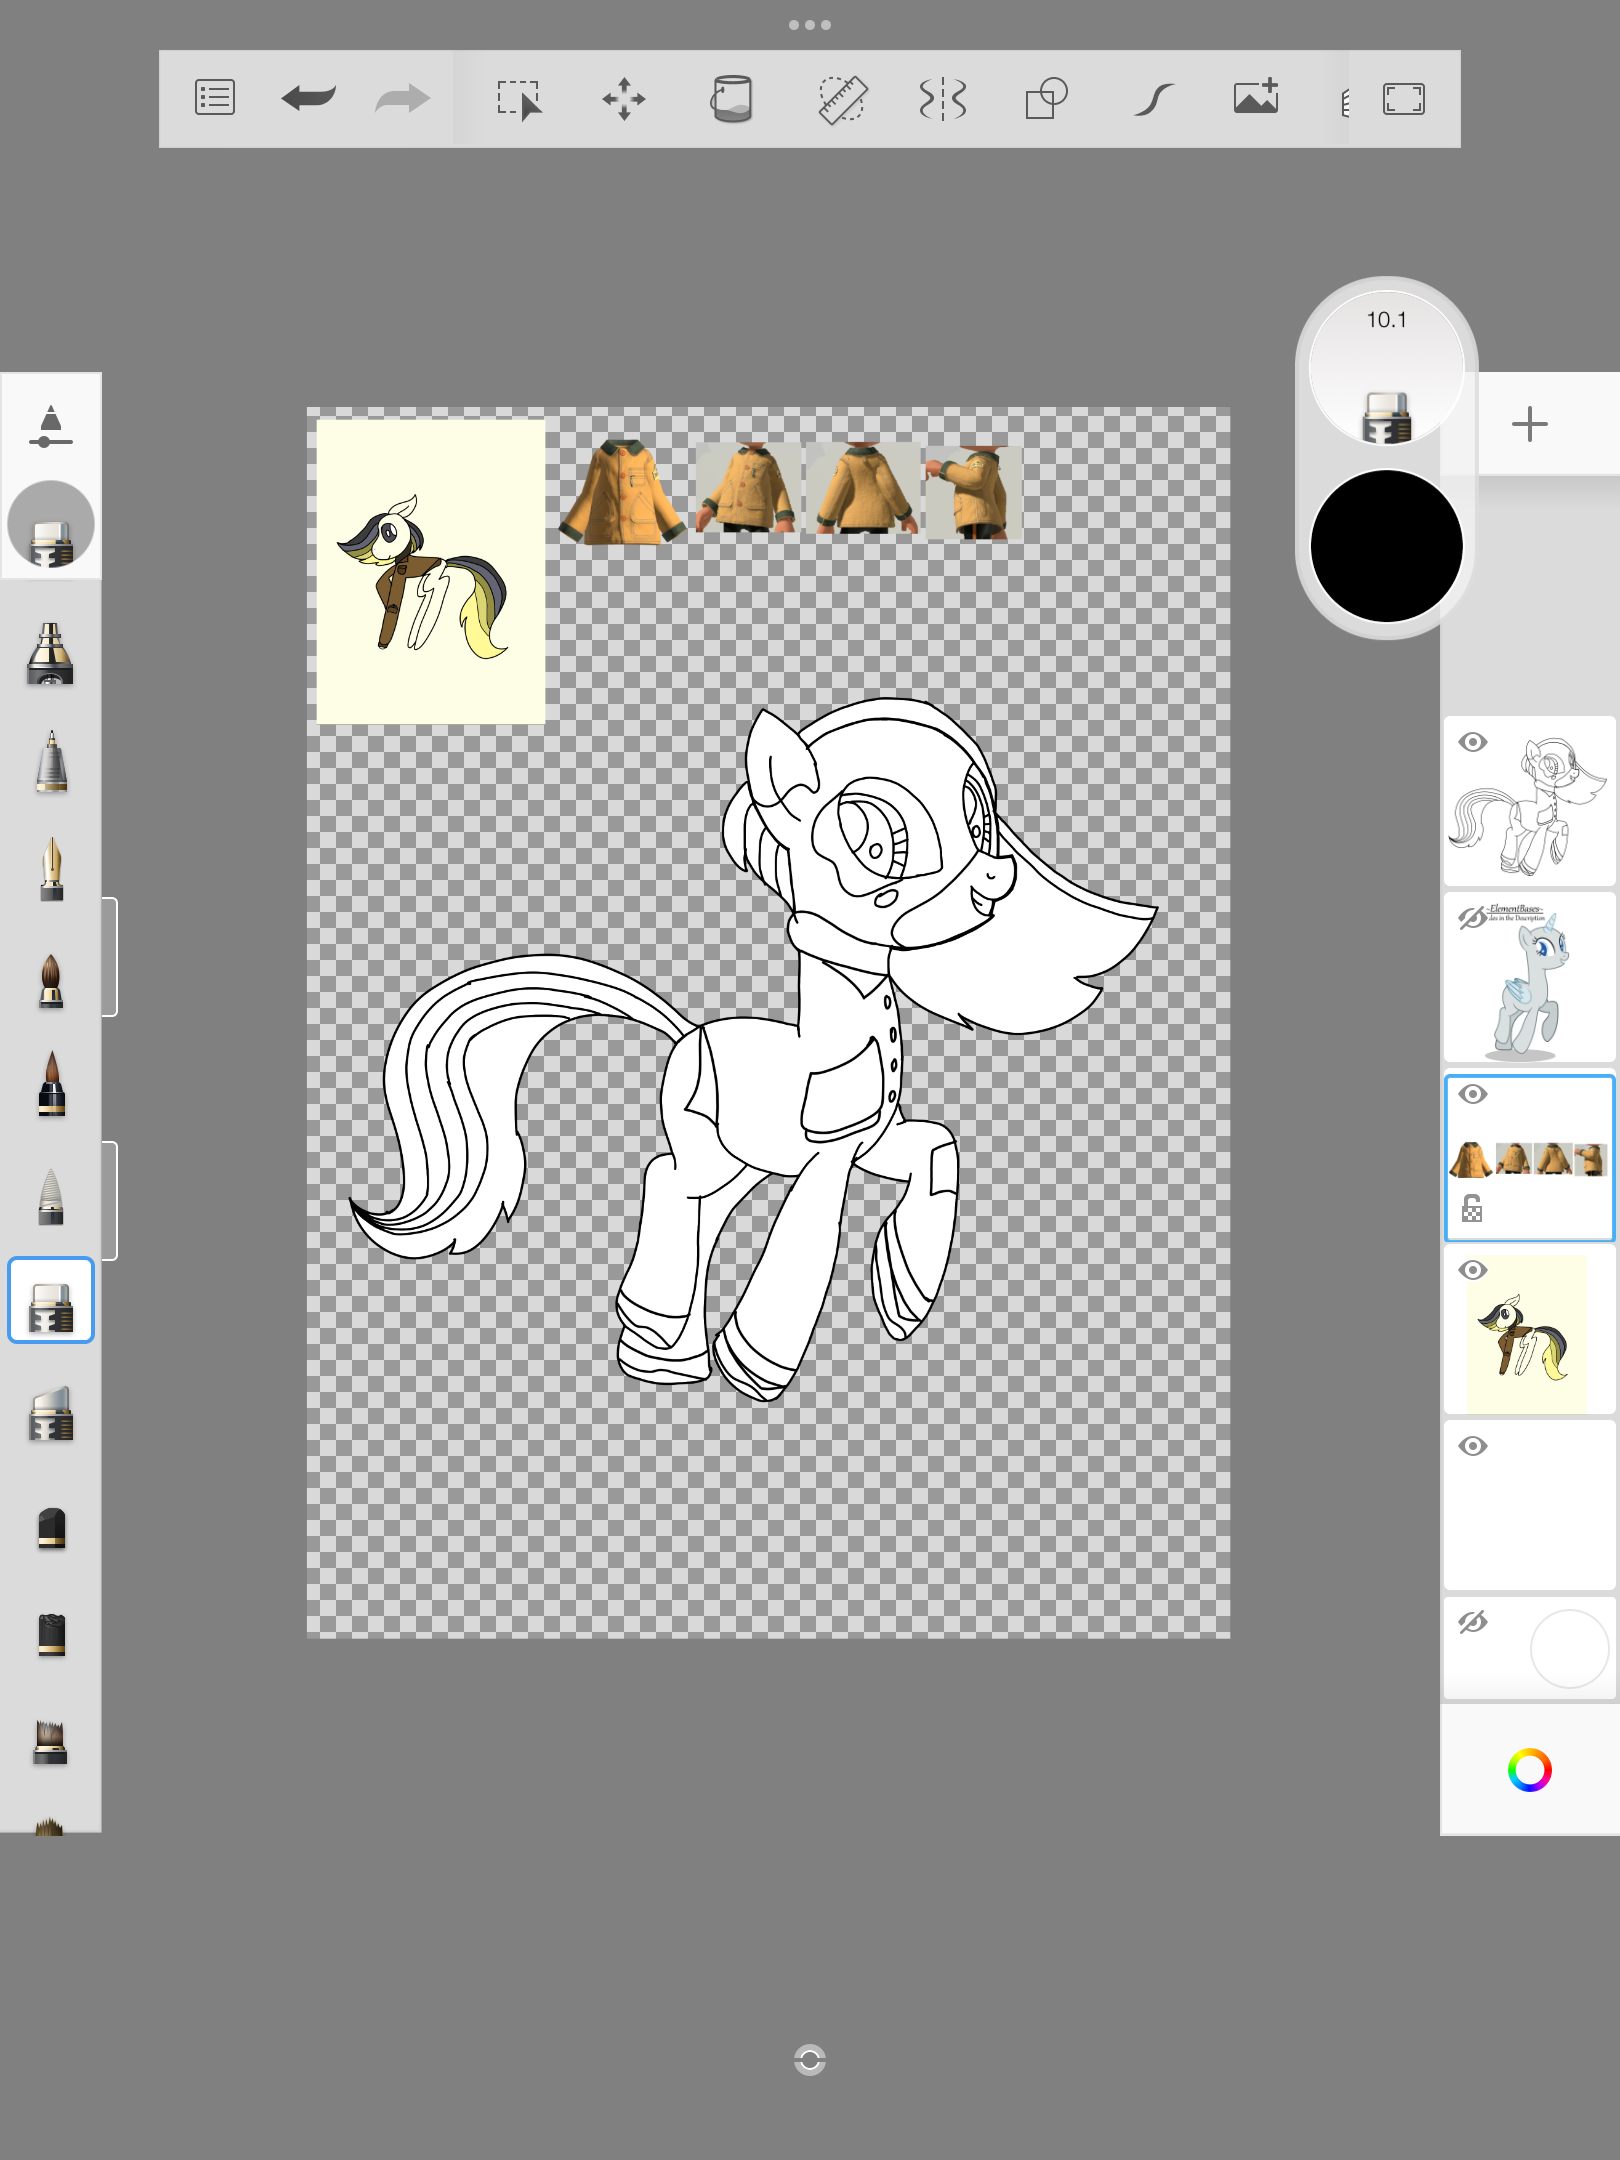
Task: Redo the undone action
Action: [x=403, y=98]
